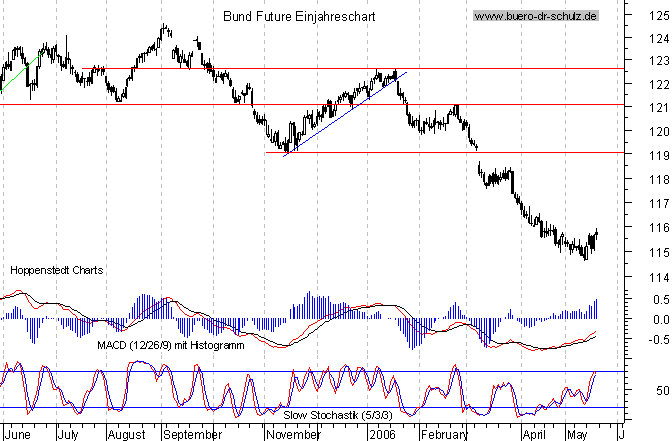Select the Slow Stochastik (5/3/3) label
The image size is (672, 441).
pyautogui.click(x=338, y=415)
